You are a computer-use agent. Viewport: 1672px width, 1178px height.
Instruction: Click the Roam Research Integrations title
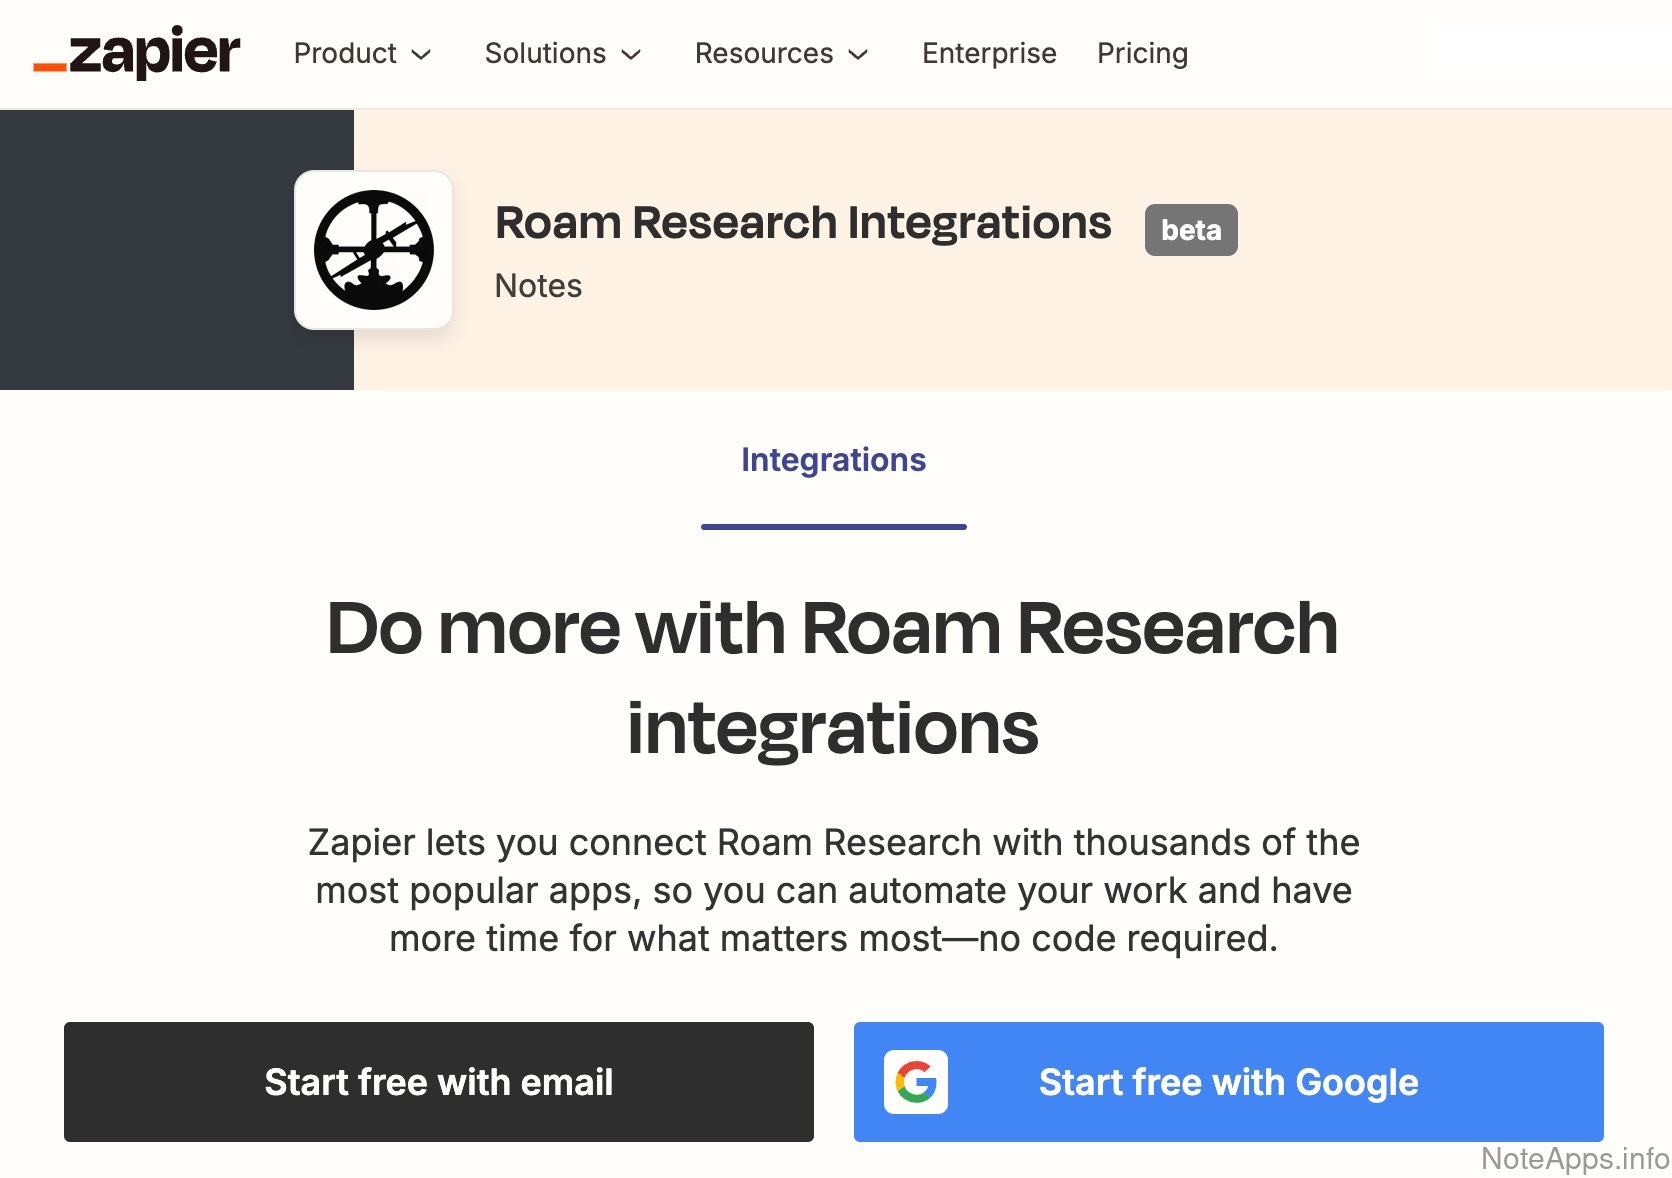pos(803,223)
